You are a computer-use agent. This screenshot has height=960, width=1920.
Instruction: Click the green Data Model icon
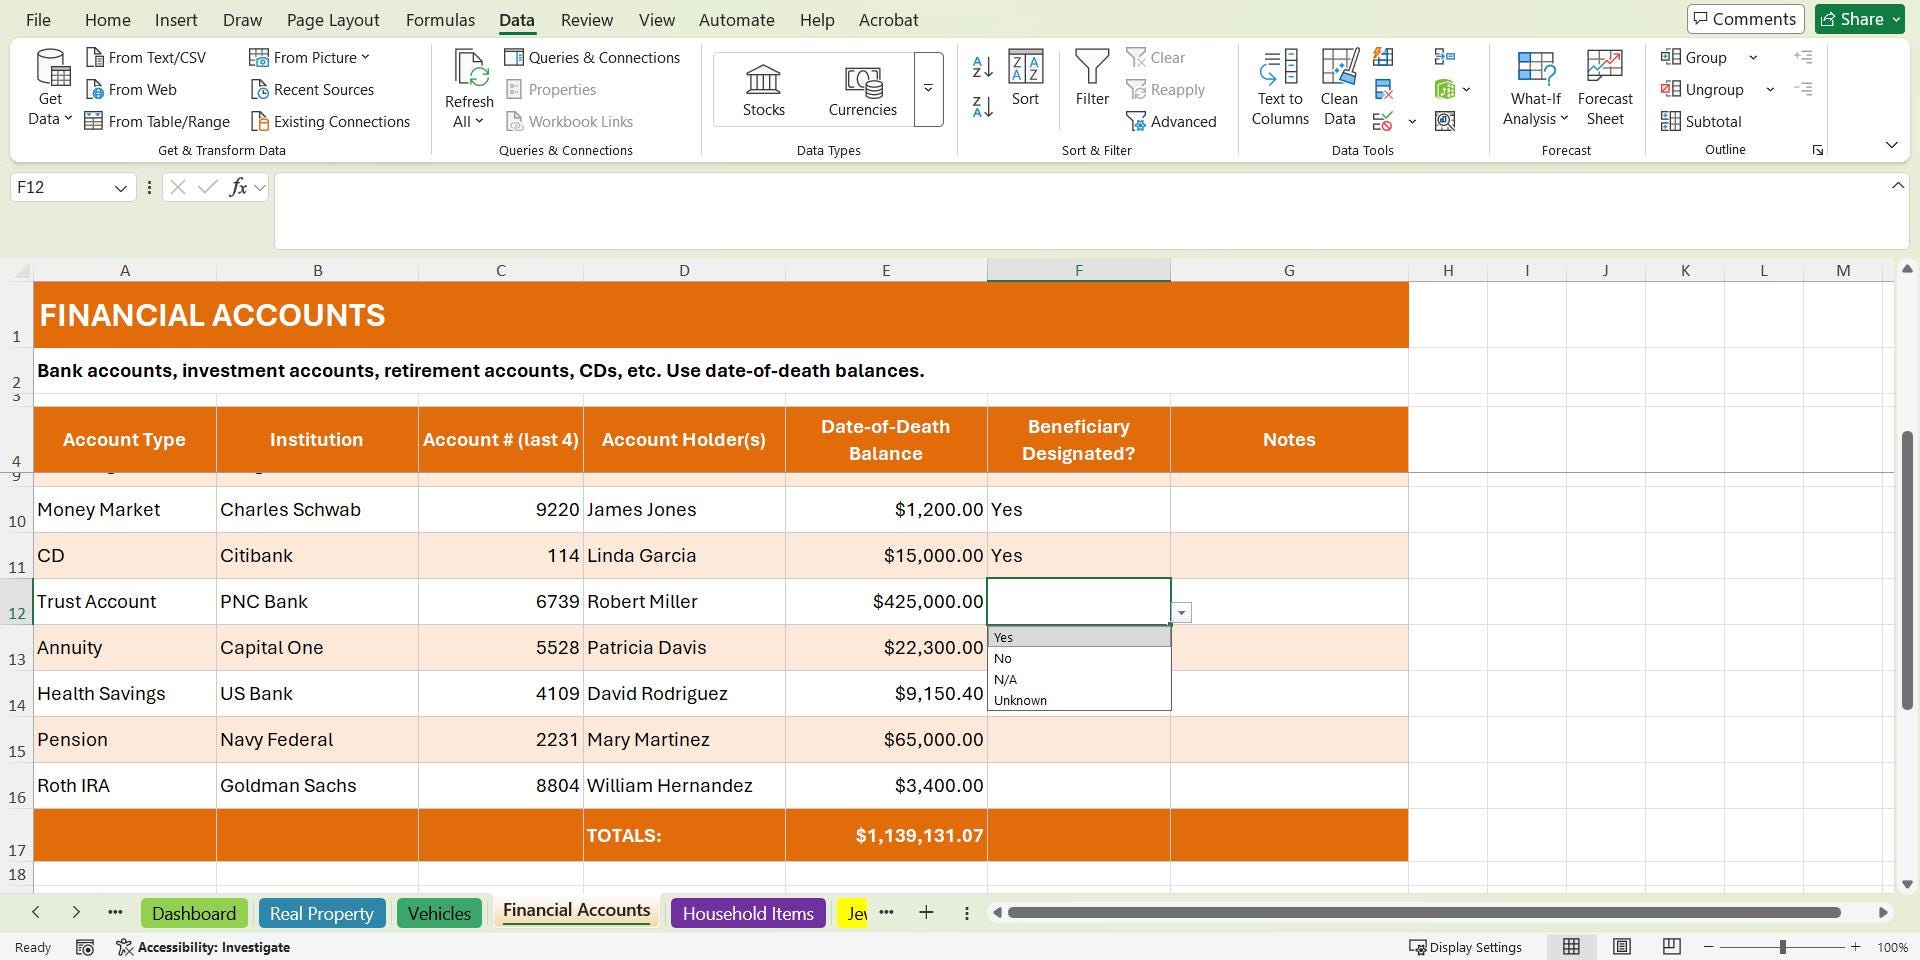tap(1445, 89)
